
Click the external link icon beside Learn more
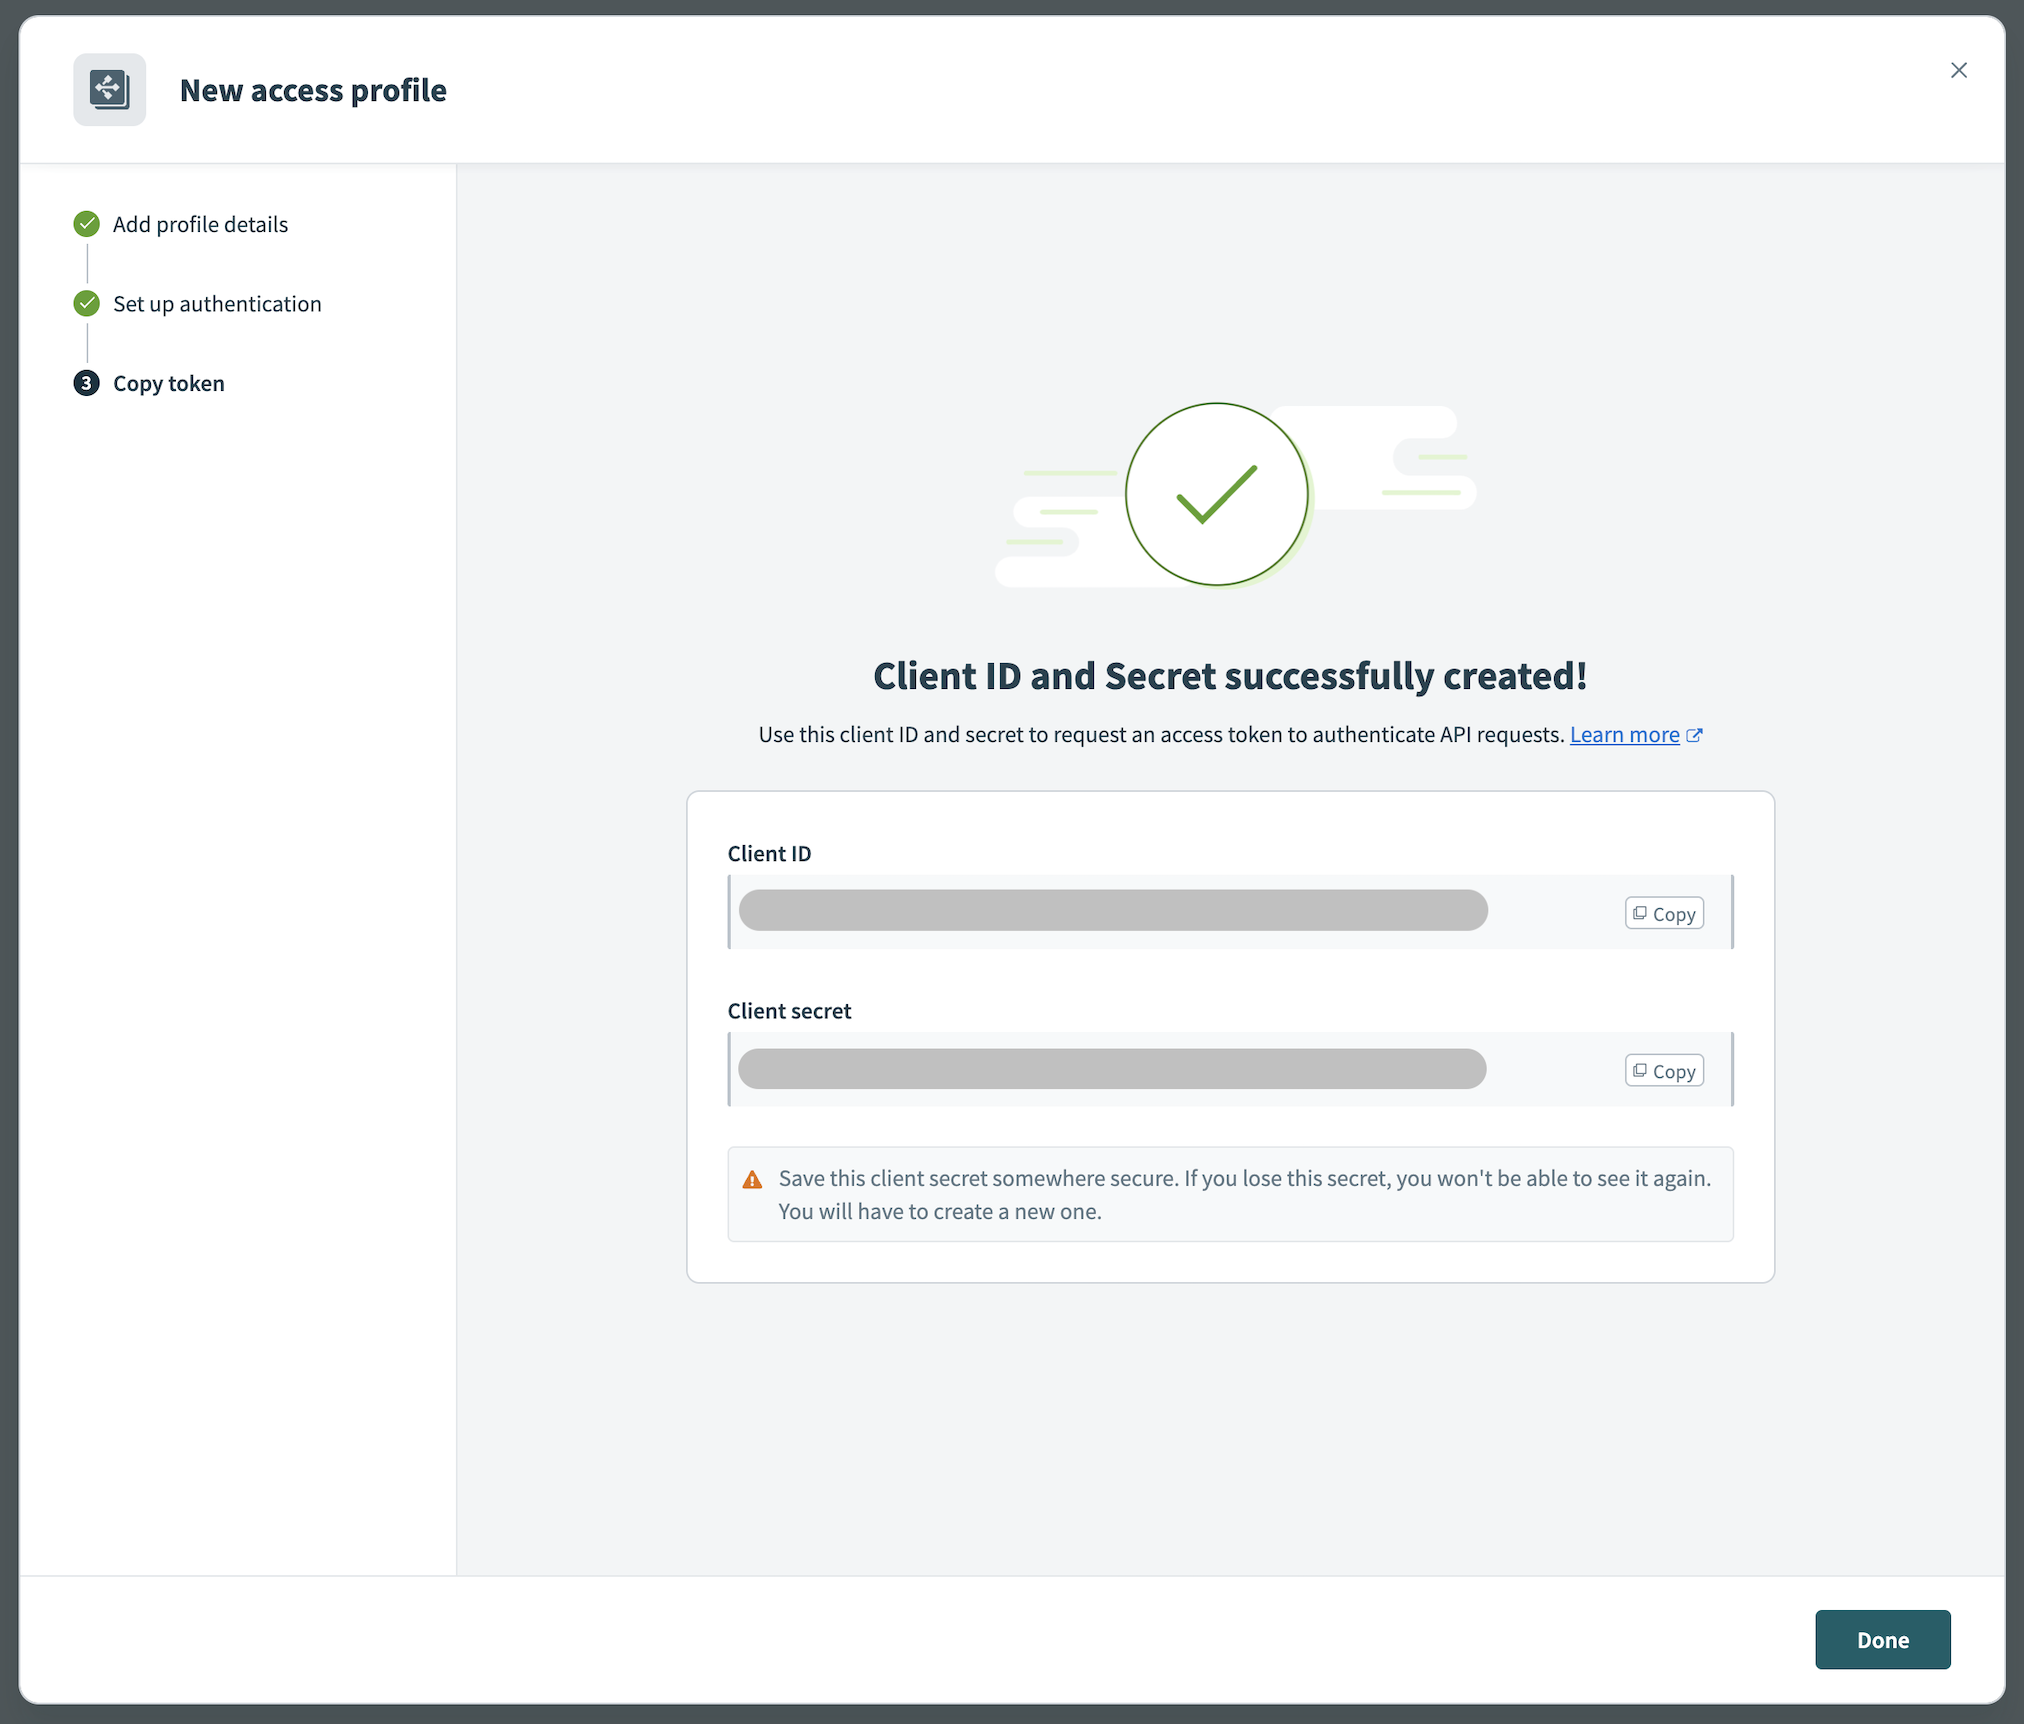click(x=1695, y=734)
